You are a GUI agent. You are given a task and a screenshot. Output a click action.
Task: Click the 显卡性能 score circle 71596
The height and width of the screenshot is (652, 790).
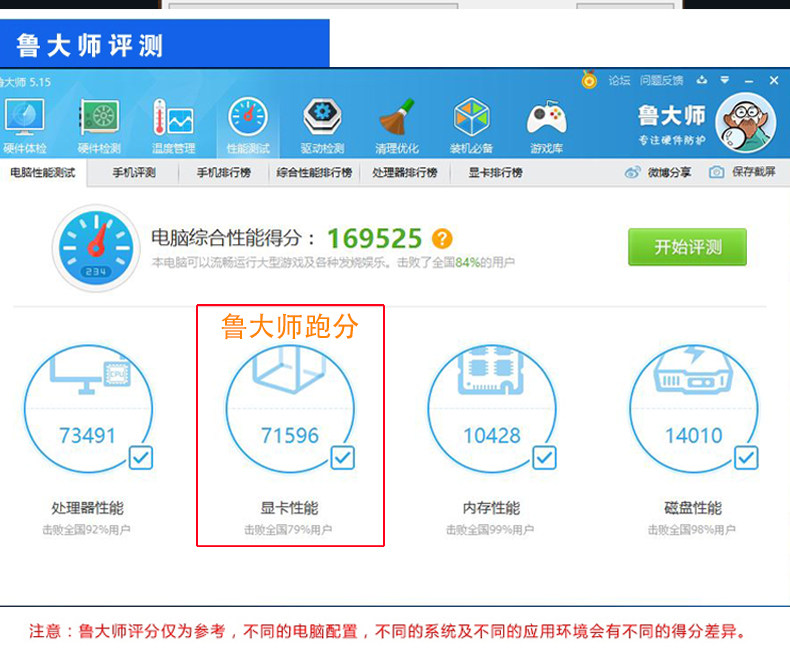click(290, 409)
